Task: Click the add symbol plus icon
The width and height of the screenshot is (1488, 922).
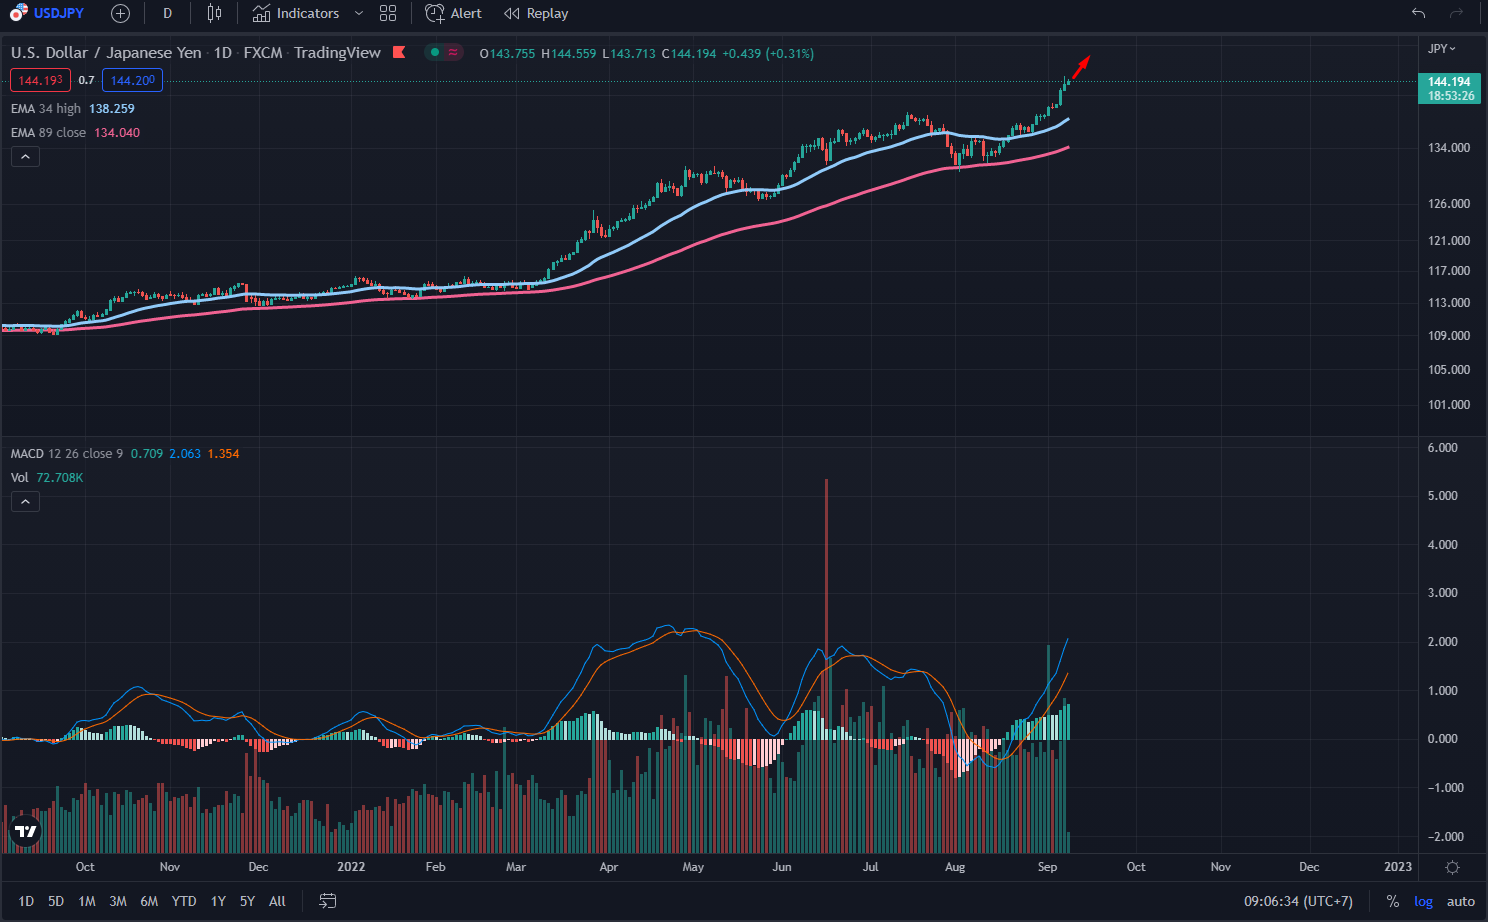Action: 120,13
